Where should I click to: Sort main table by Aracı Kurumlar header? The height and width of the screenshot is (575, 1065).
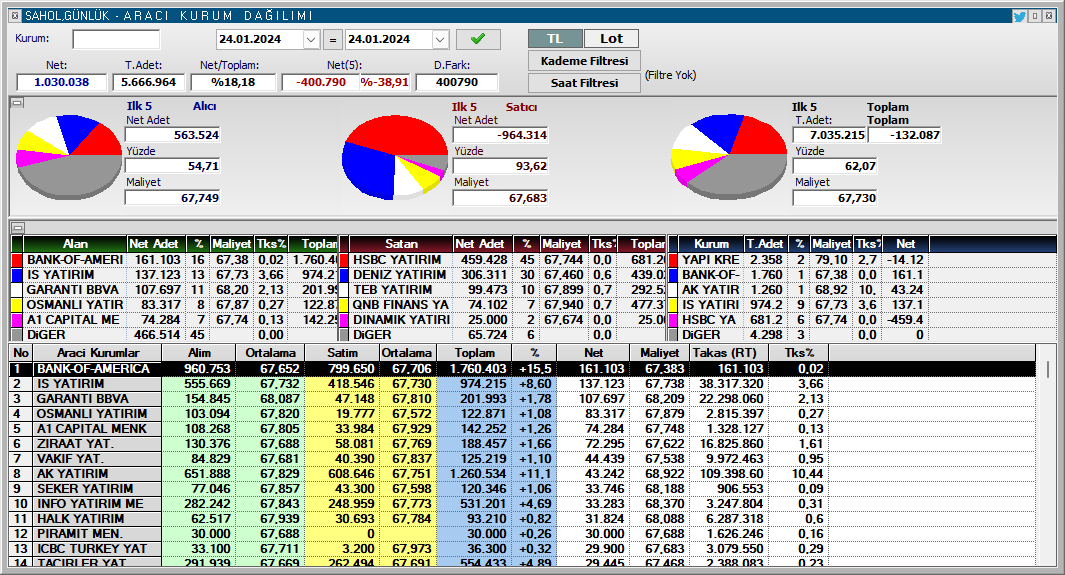click(x=98, y=353)
